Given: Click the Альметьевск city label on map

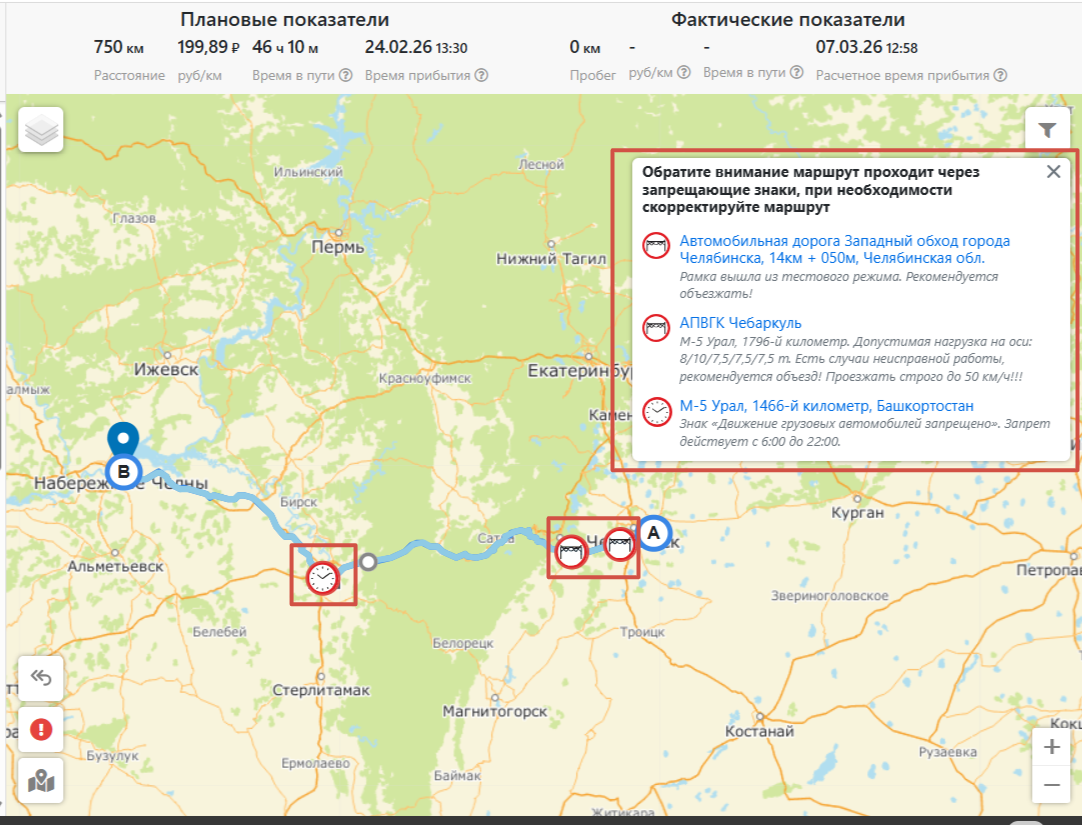Looking at the screenshot, I should 116,566.
